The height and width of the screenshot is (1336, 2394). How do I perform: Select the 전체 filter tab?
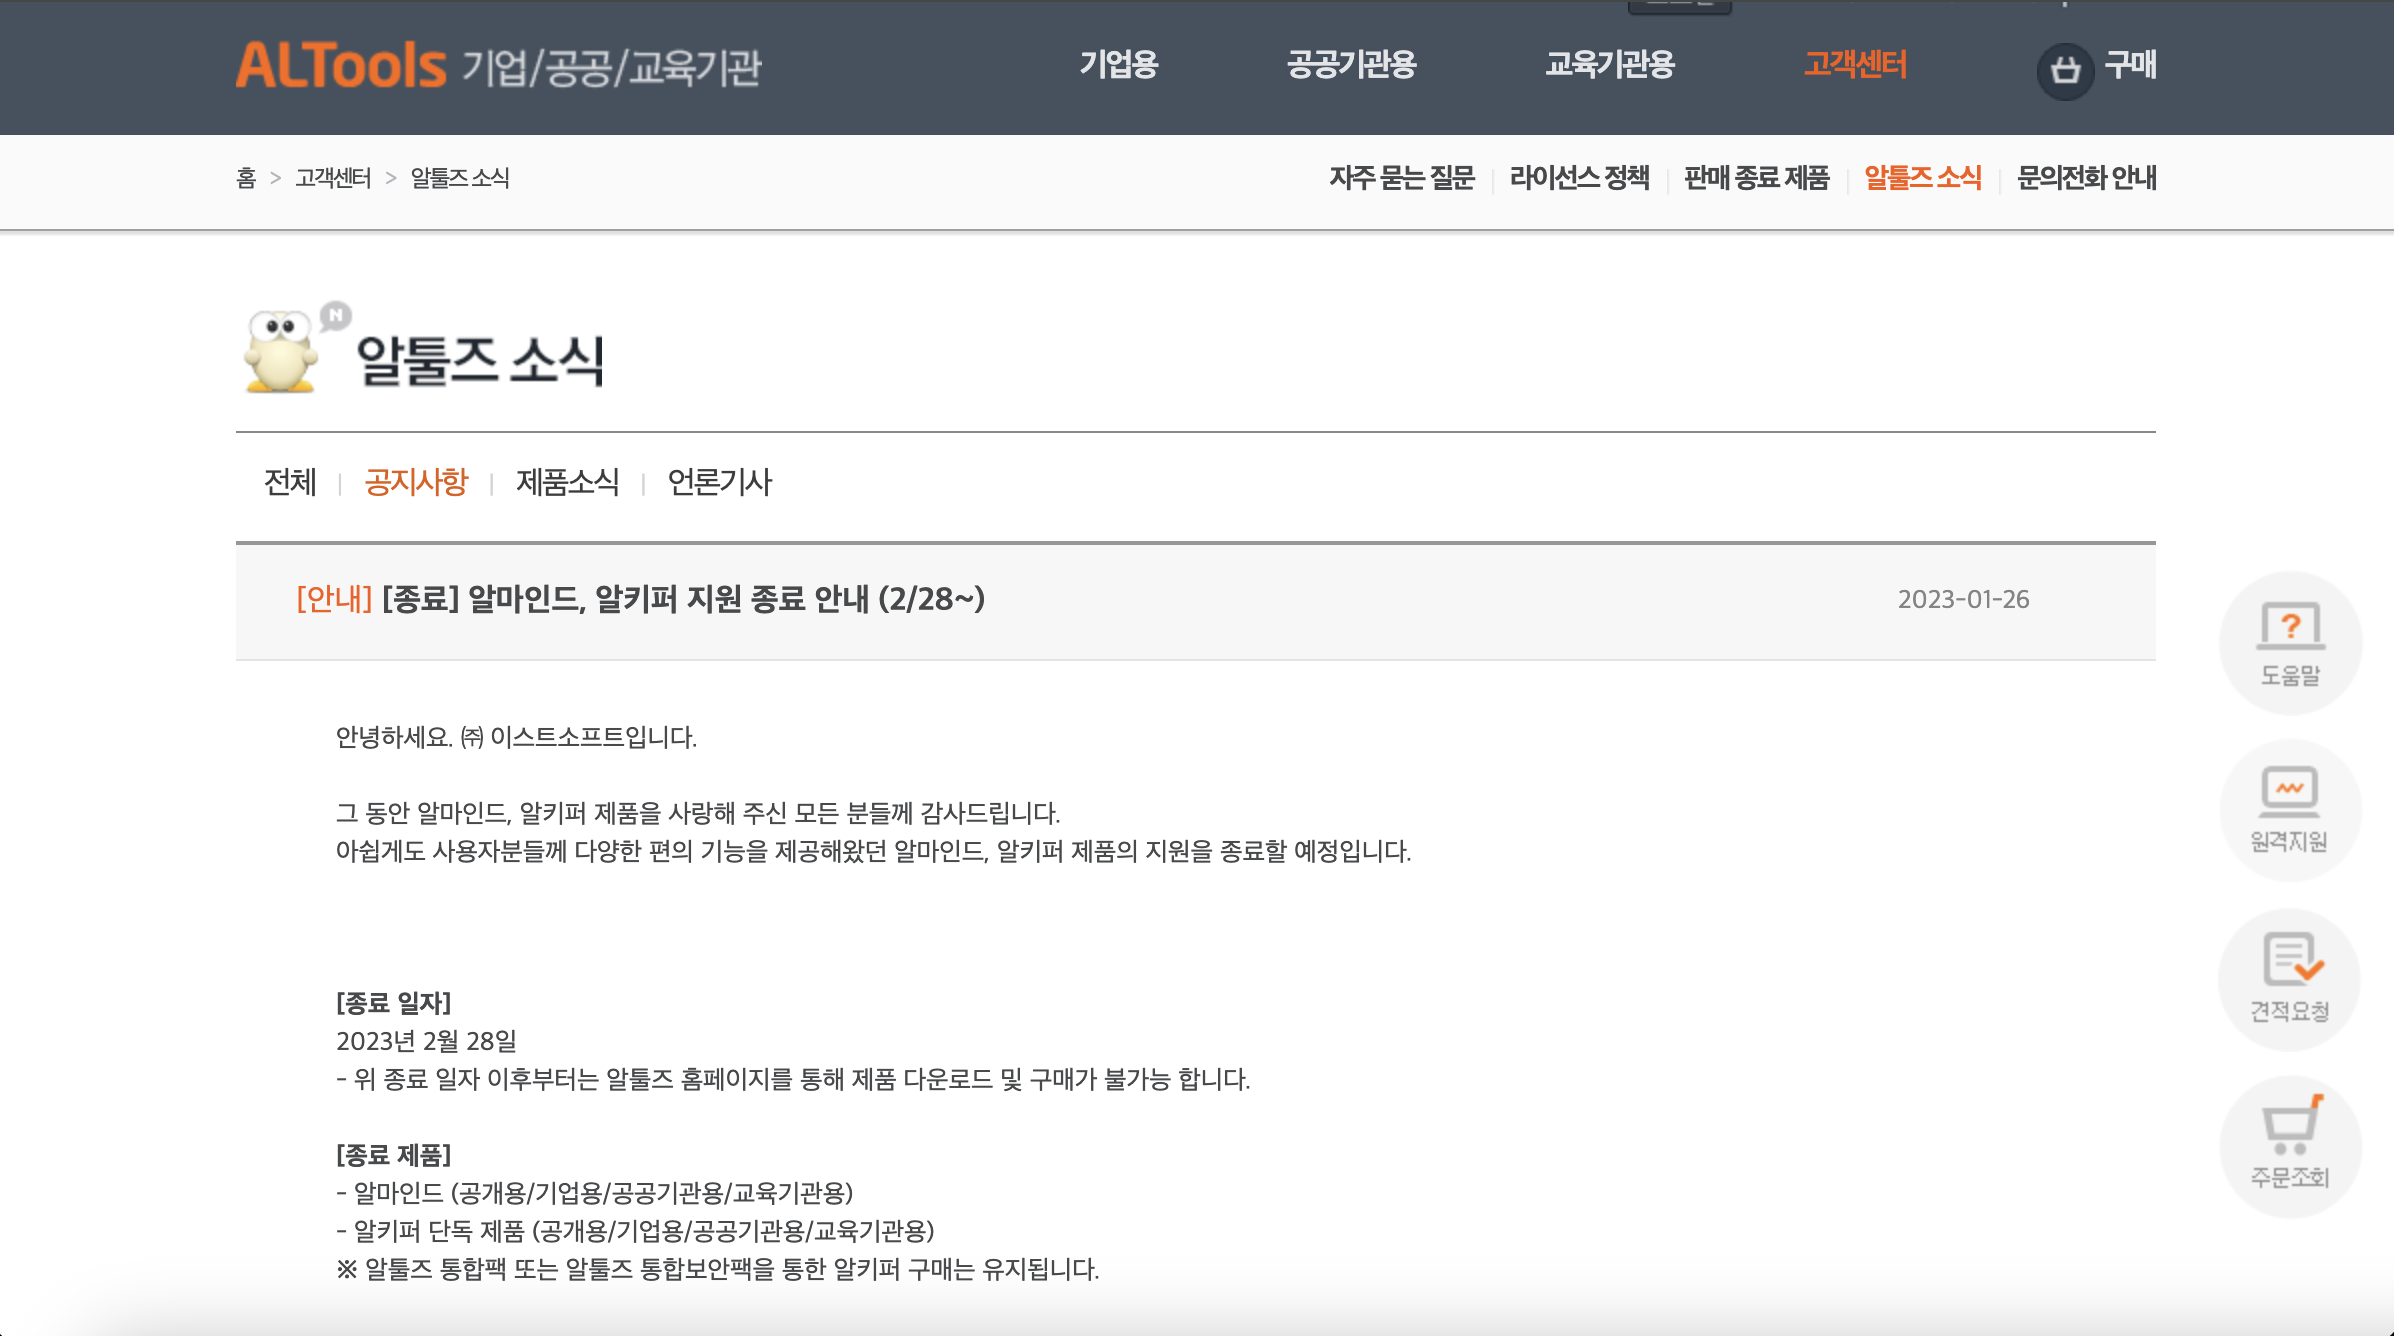tap(290, 482)
